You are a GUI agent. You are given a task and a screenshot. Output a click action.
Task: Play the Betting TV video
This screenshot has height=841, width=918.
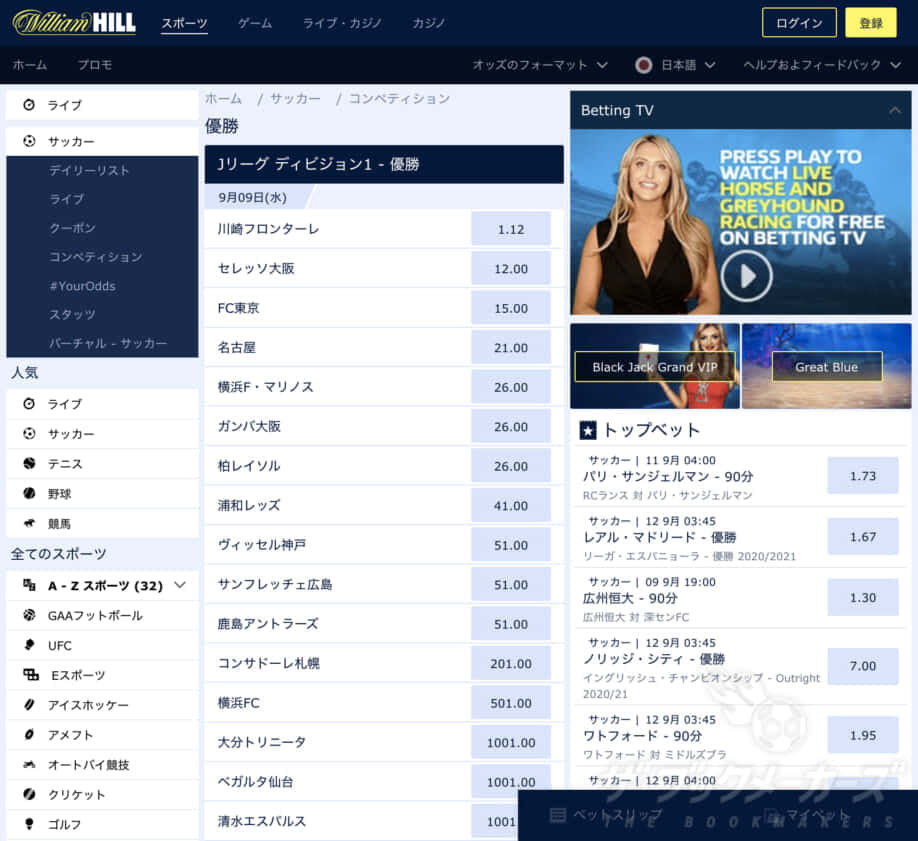tap(746, 275)
